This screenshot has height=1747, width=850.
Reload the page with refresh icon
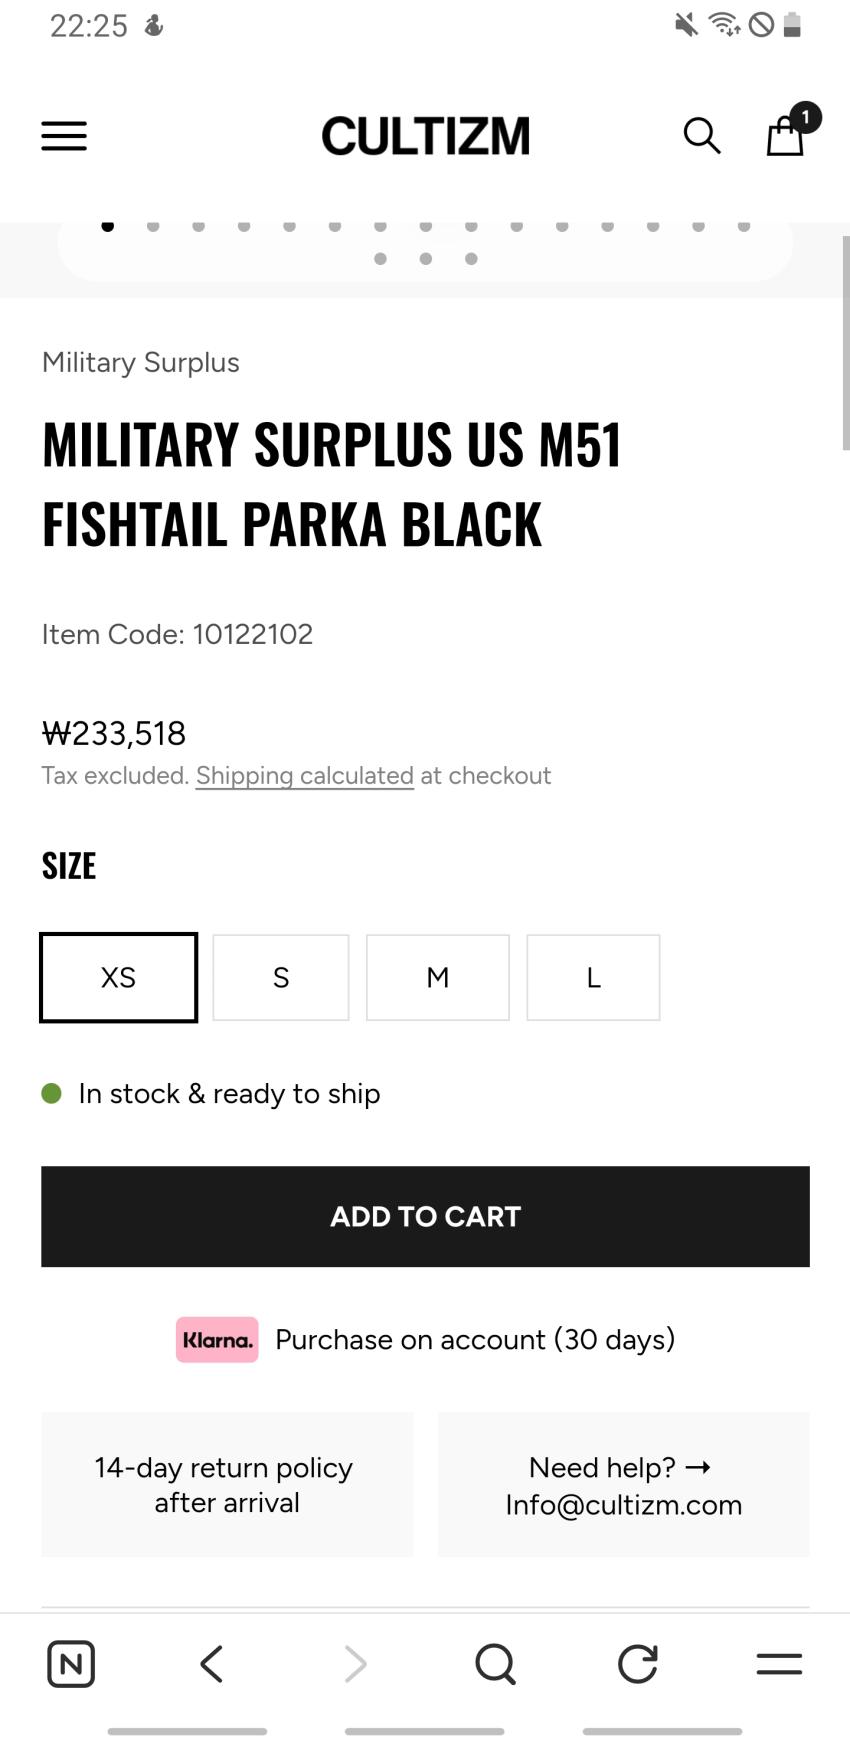point(638,1664)
